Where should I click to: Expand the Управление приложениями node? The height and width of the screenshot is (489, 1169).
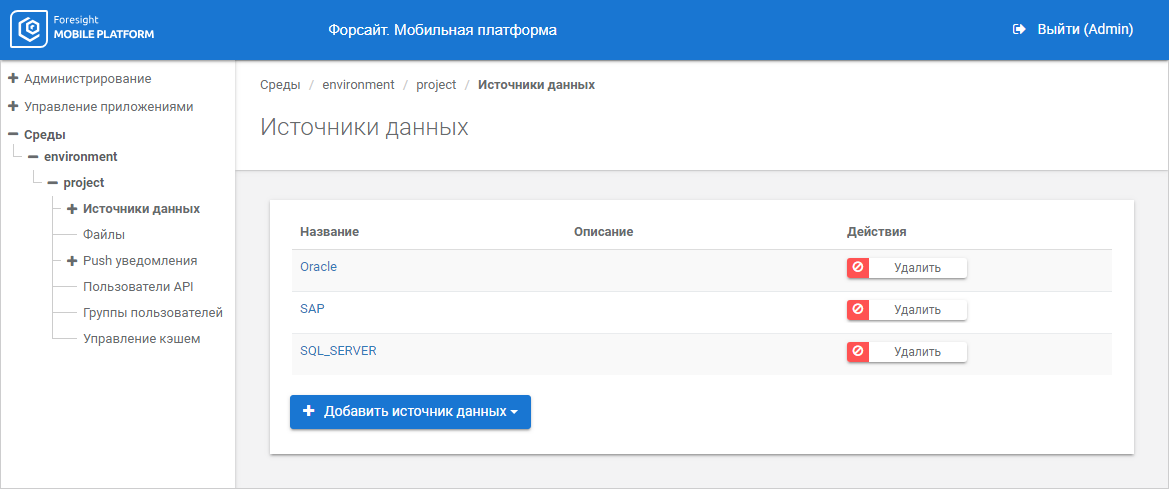13,106
